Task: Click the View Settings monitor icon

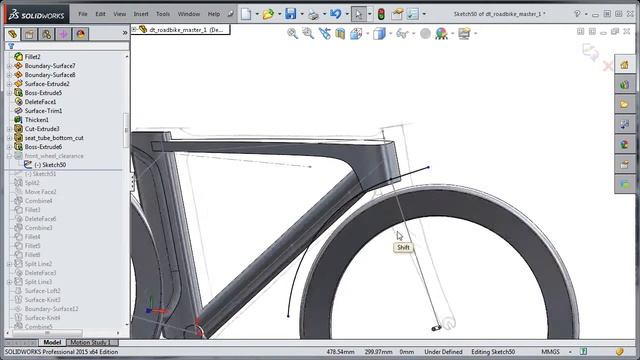Action: [x=464, y=33]
